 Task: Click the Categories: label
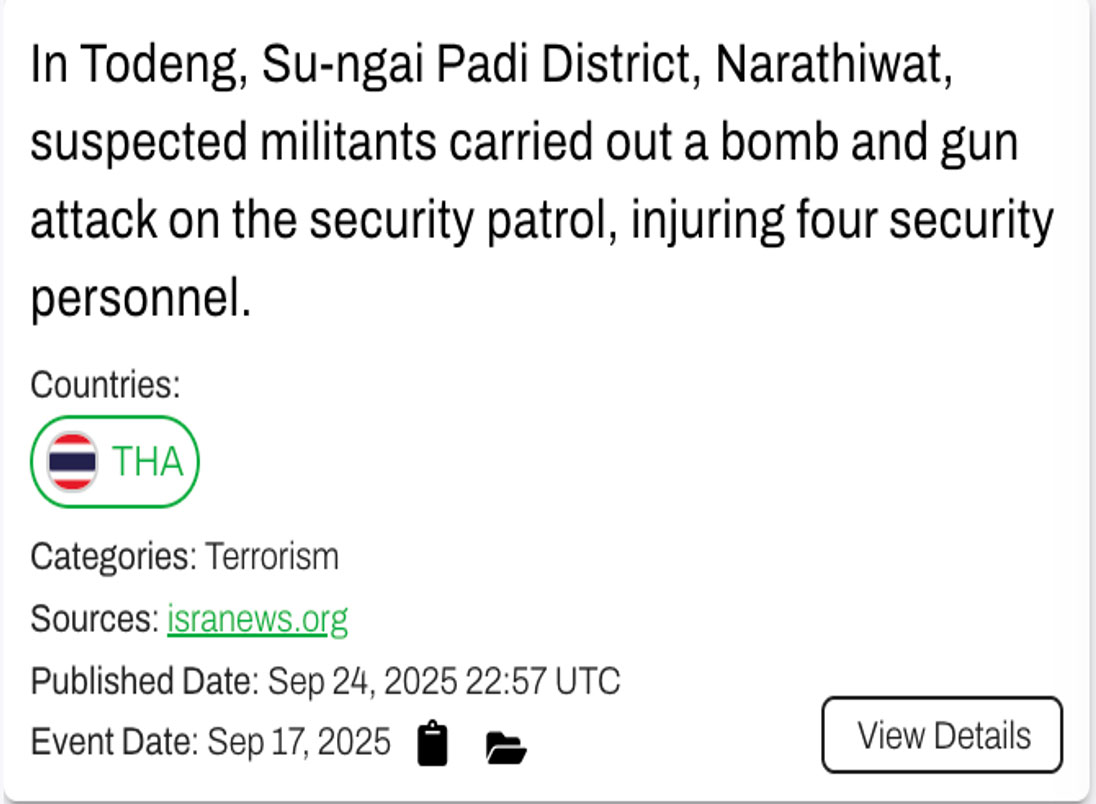pyautogui.click(x=114, y=556)
